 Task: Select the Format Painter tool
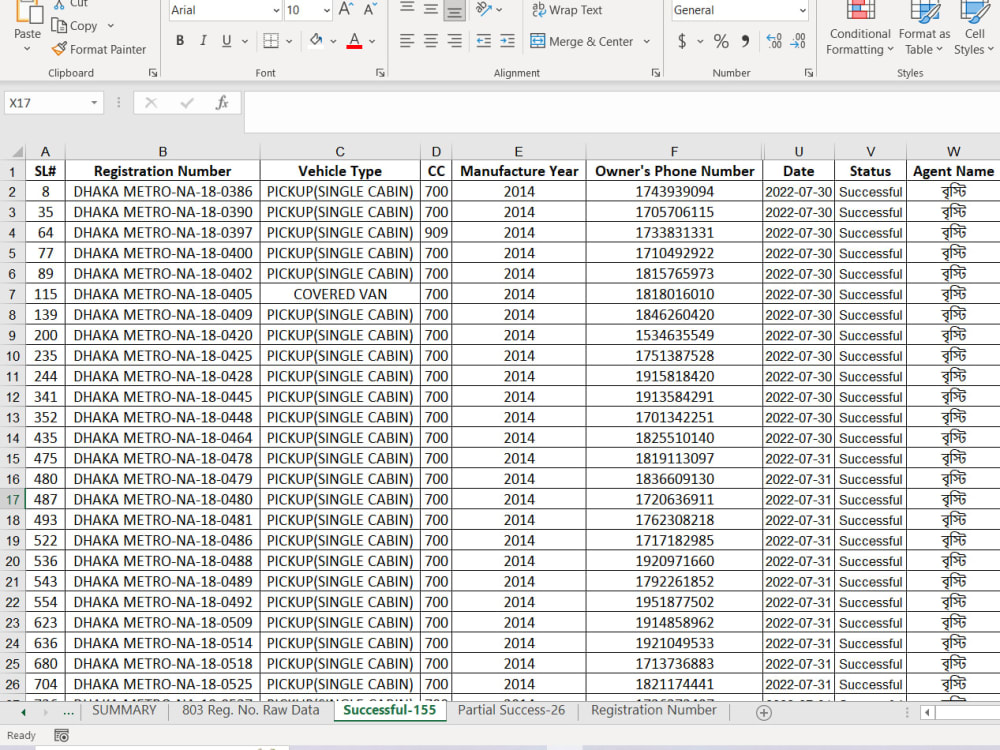pyautogui.click(x=97, y=48)
